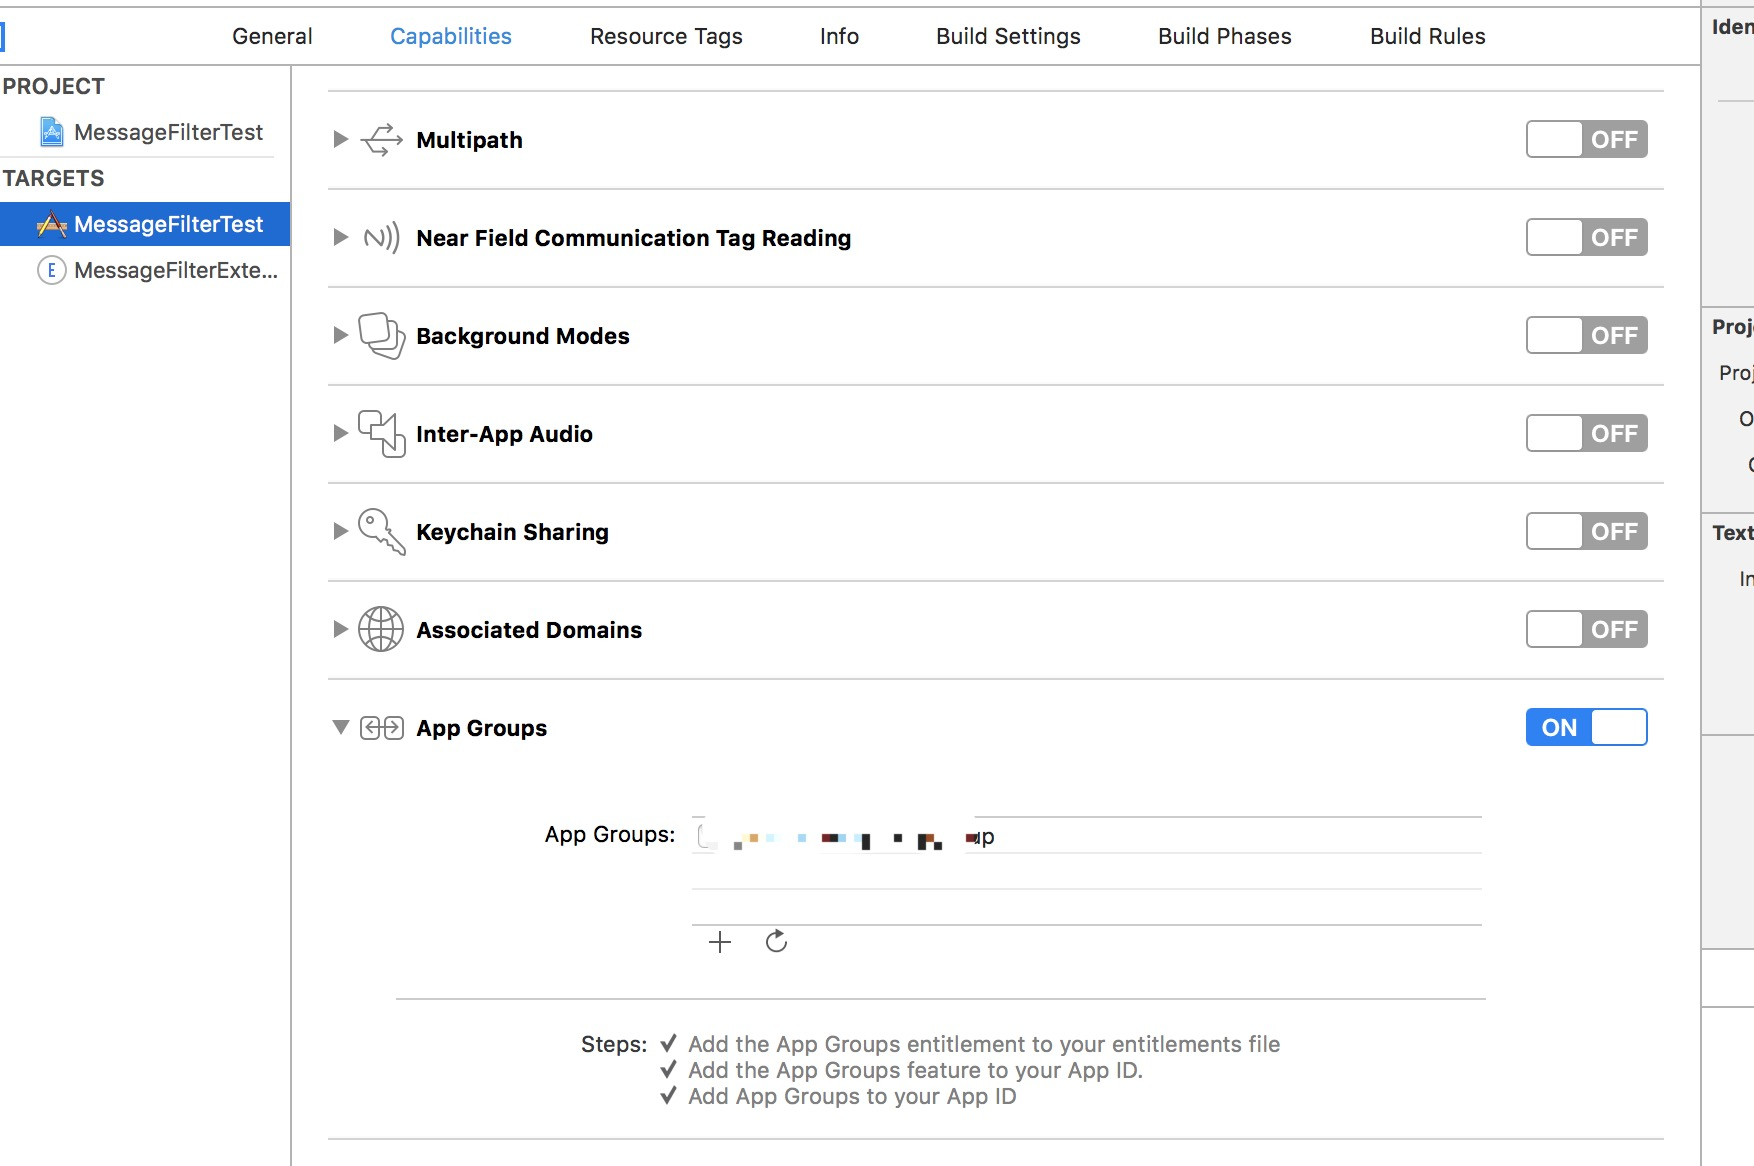
Task: Expand the Inter-App Audio section
Action: click(341, 434)
